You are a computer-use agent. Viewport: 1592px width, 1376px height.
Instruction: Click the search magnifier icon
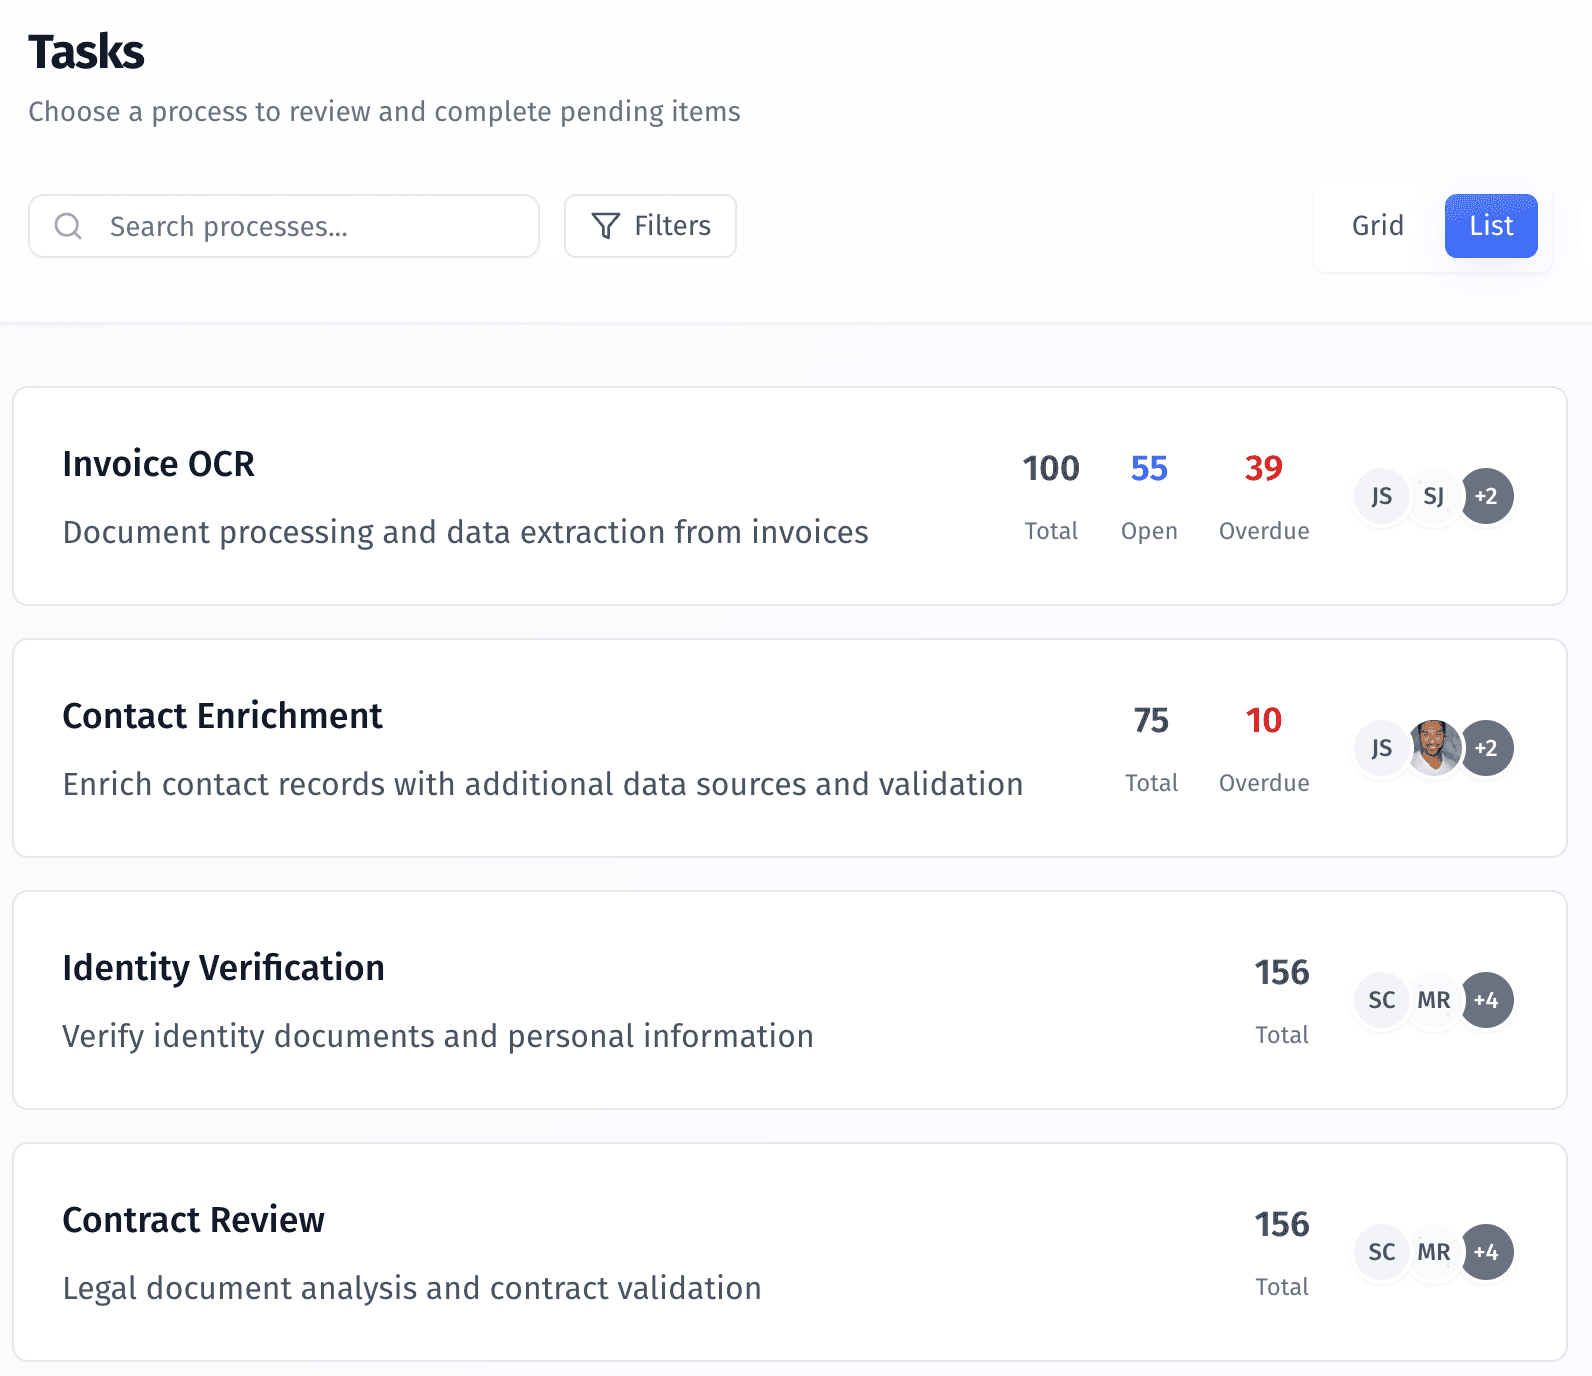[x=68, y=226]
